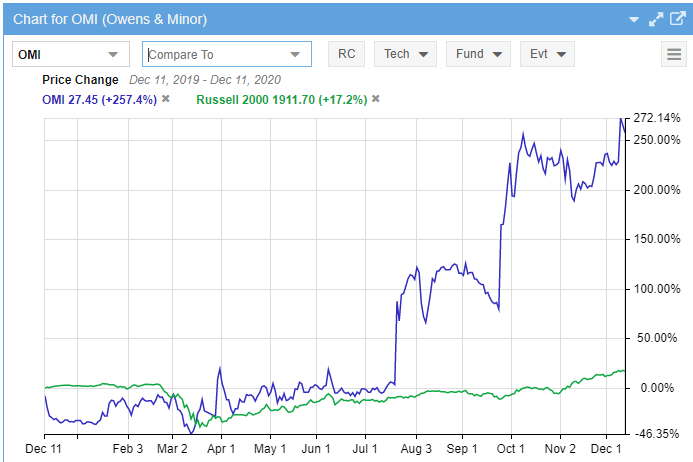Remove the OMI series from chart

166,99
